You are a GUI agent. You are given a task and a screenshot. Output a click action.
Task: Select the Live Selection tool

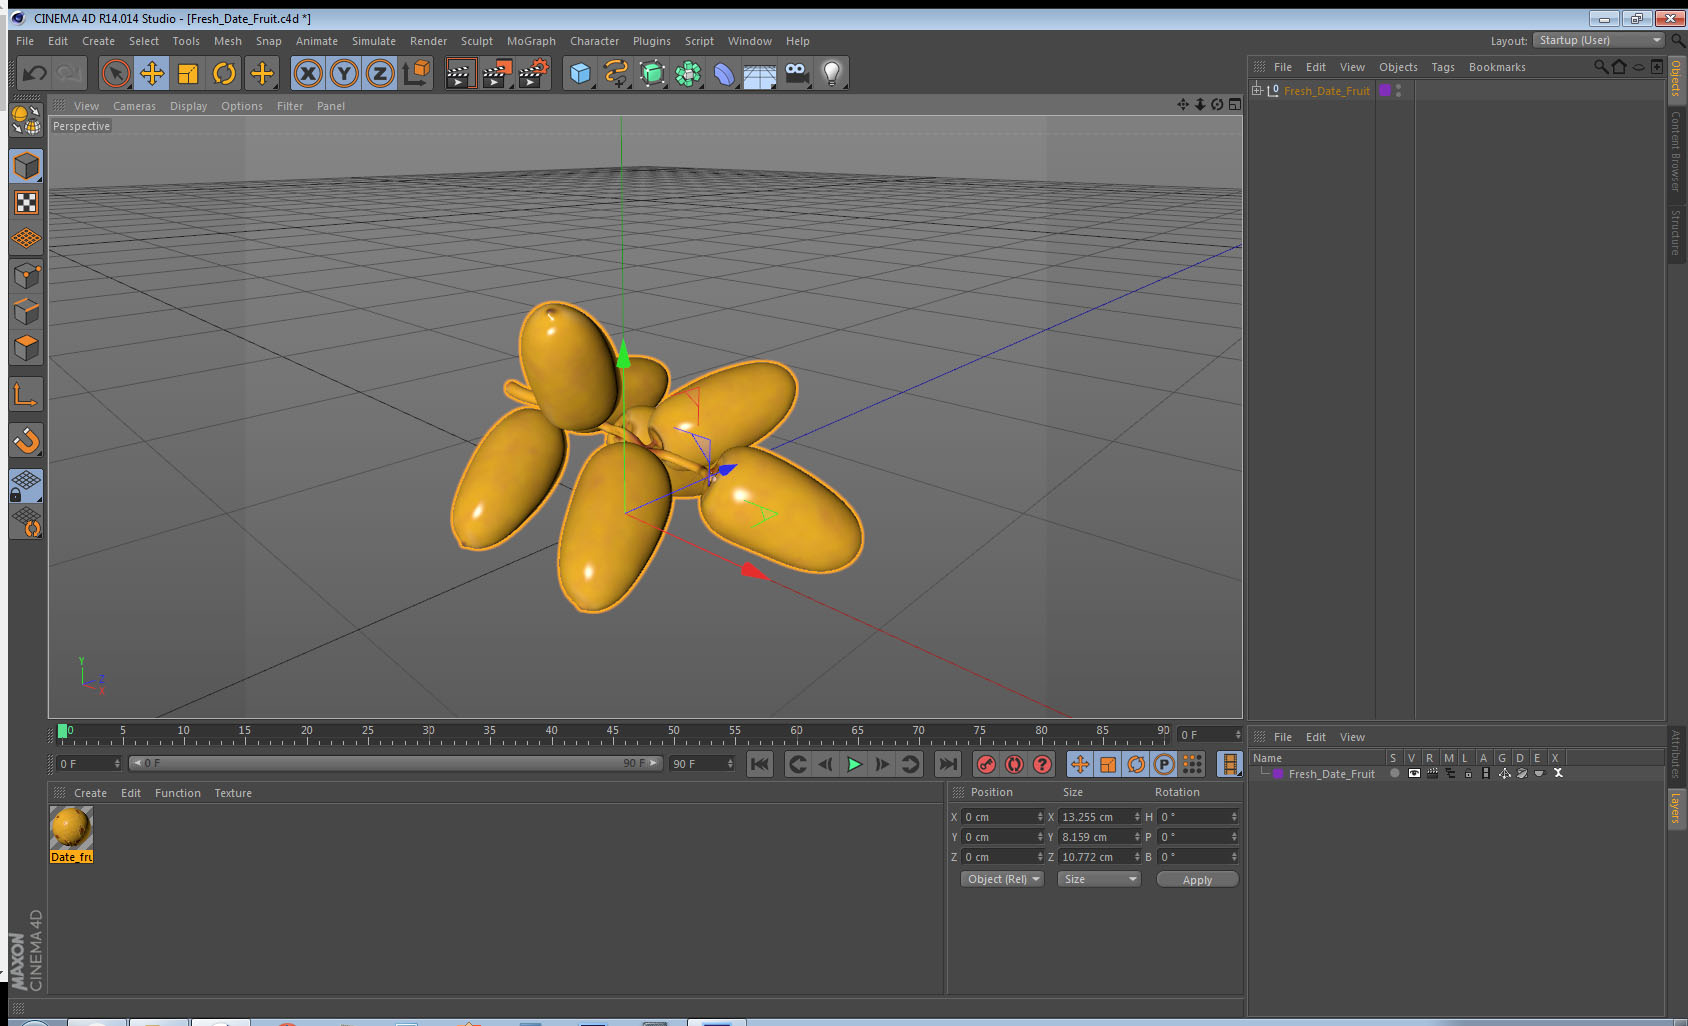coord(116,73)
